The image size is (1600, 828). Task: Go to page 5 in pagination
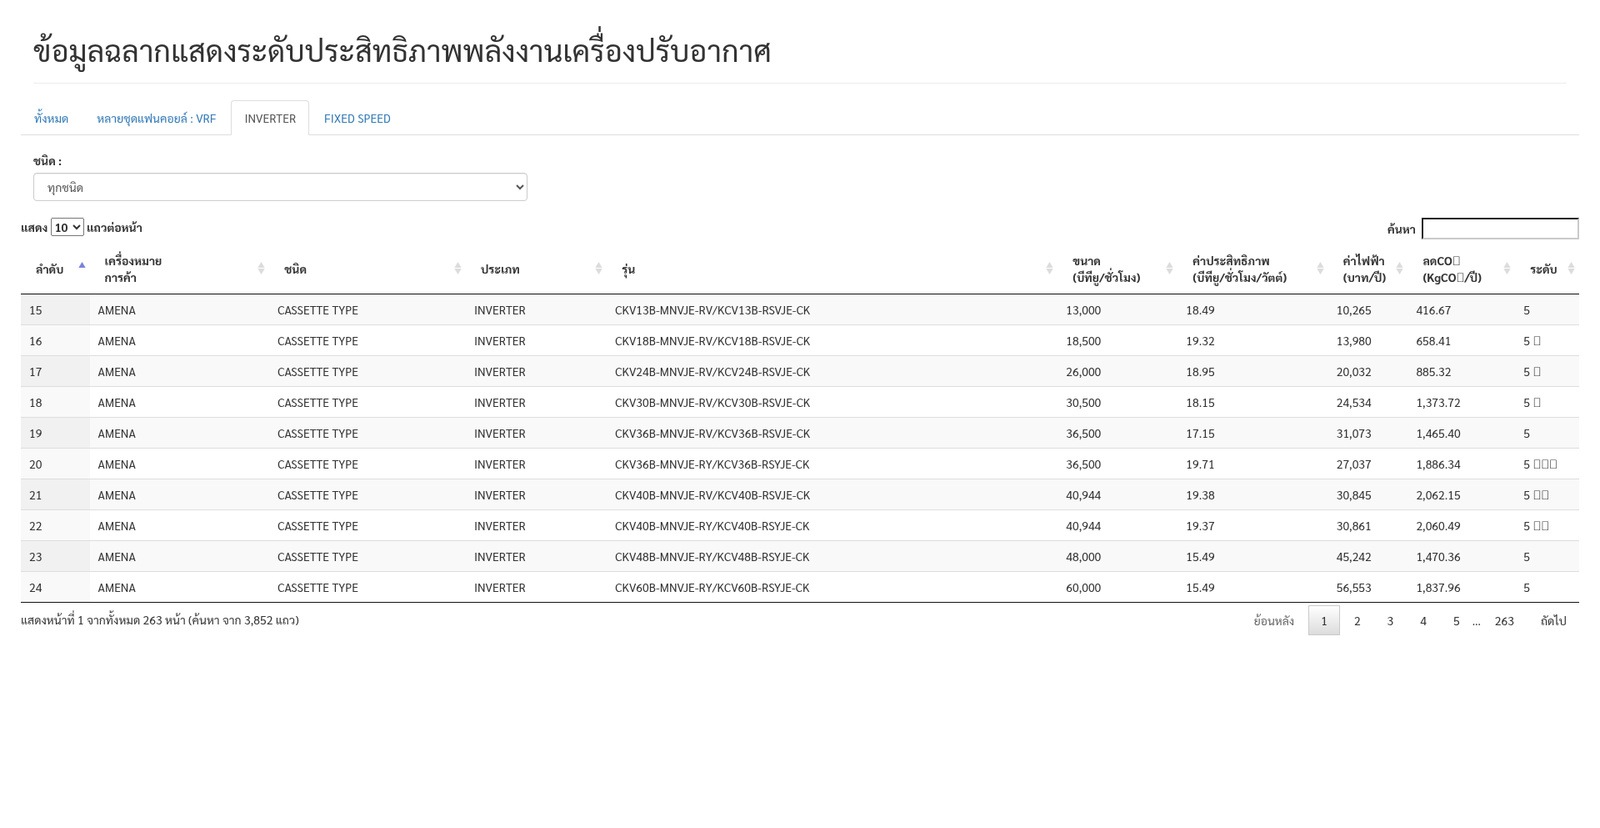click(1456, 621)
